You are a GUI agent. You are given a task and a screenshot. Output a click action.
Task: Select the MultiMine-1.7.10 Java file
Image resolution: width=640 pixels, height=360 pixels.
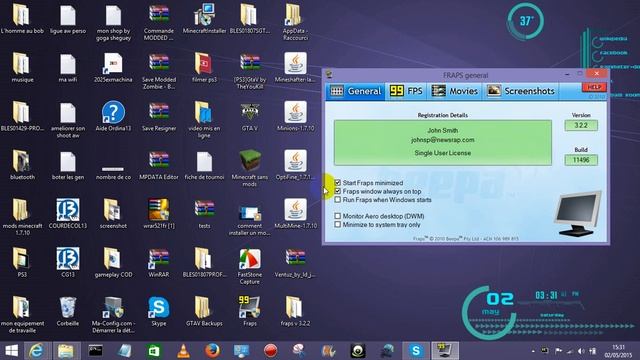click(295, 213)
